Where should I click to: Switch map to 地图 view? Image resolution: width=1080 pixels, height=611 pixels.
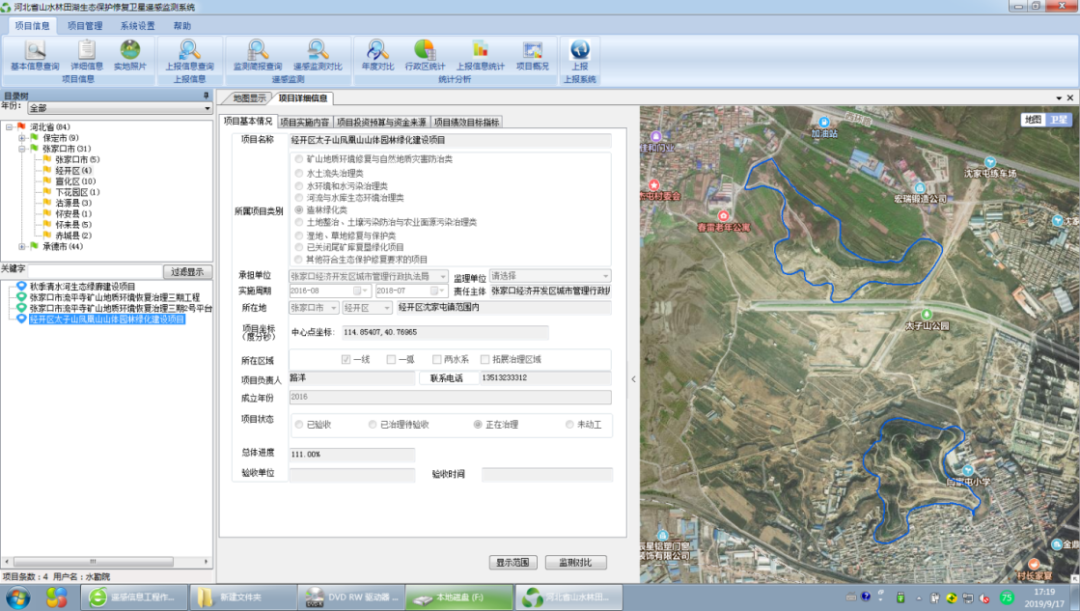click(1032, 120)
